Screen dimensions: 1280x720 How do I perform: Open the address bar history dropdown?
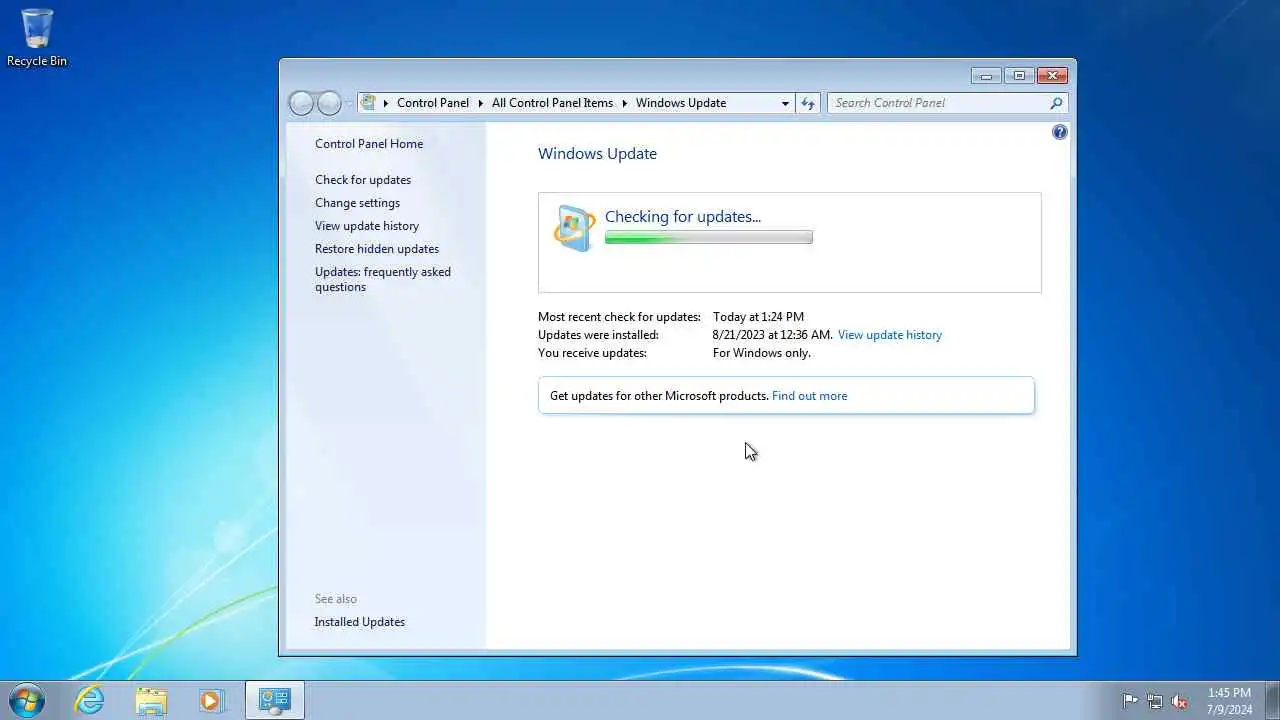pyautogui.click(x=785, y=103)
